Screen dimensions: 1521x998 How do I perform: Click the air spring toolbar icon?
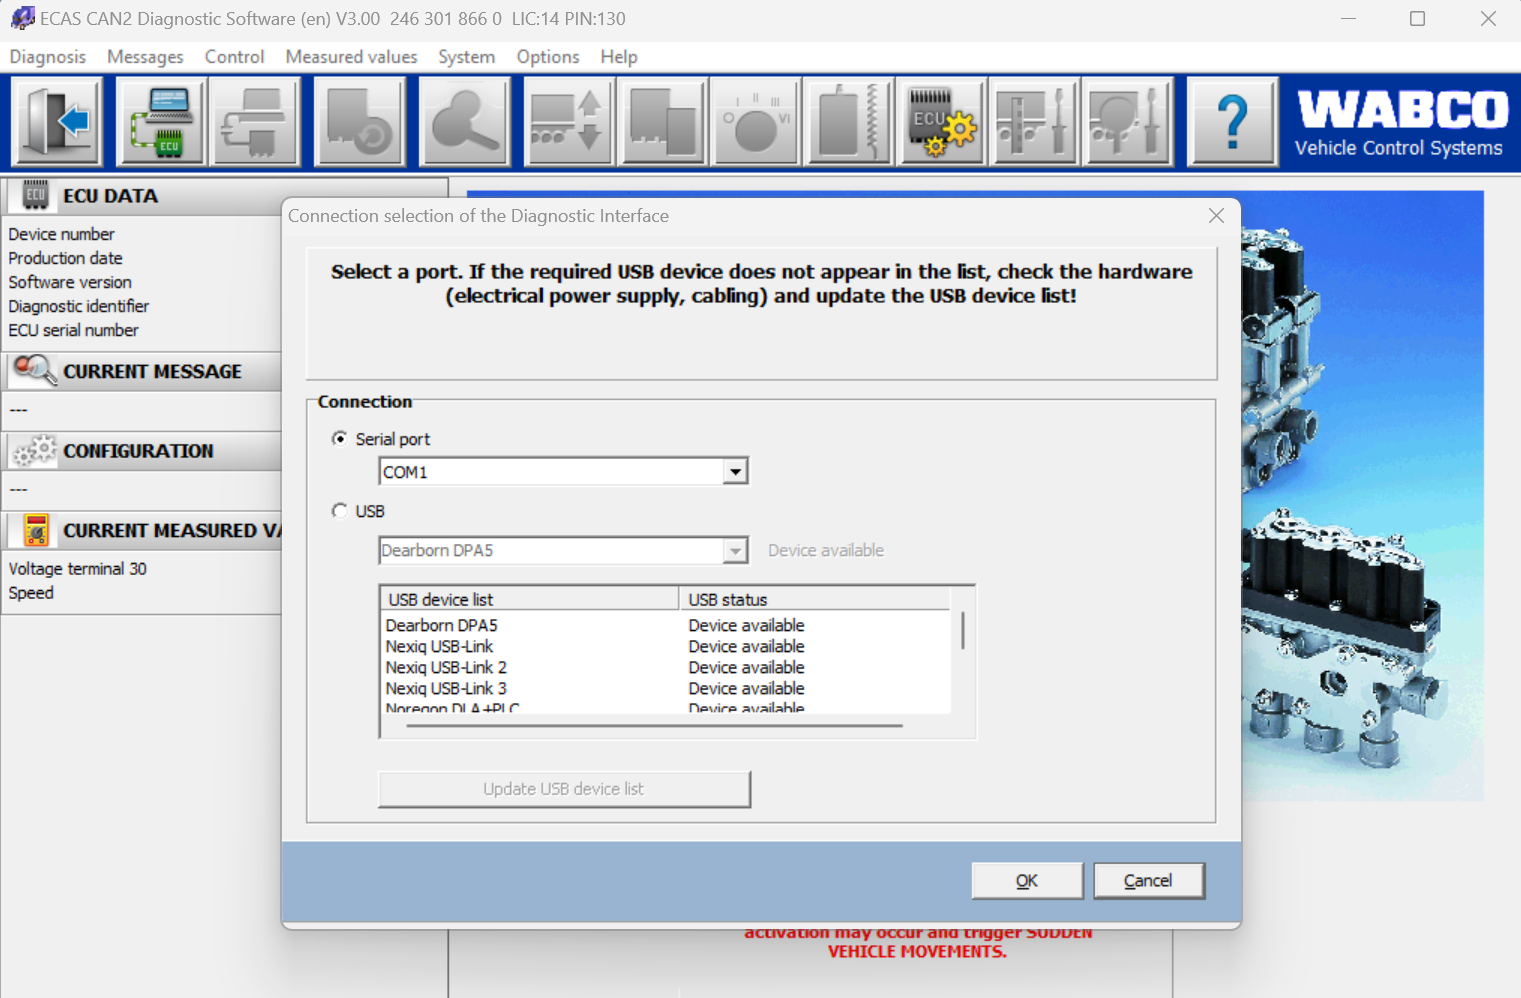[x=848, y=122]
